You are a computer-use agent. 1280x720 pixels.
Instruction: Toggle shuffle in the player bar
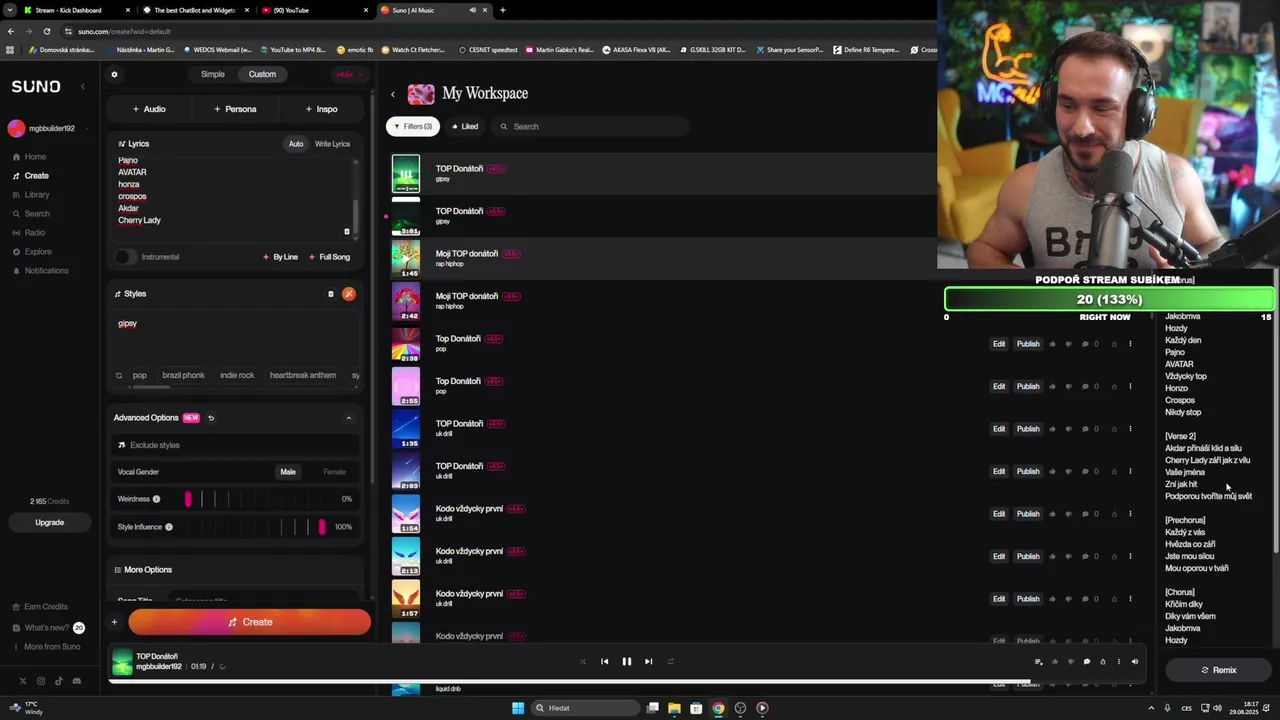point(583,661)
